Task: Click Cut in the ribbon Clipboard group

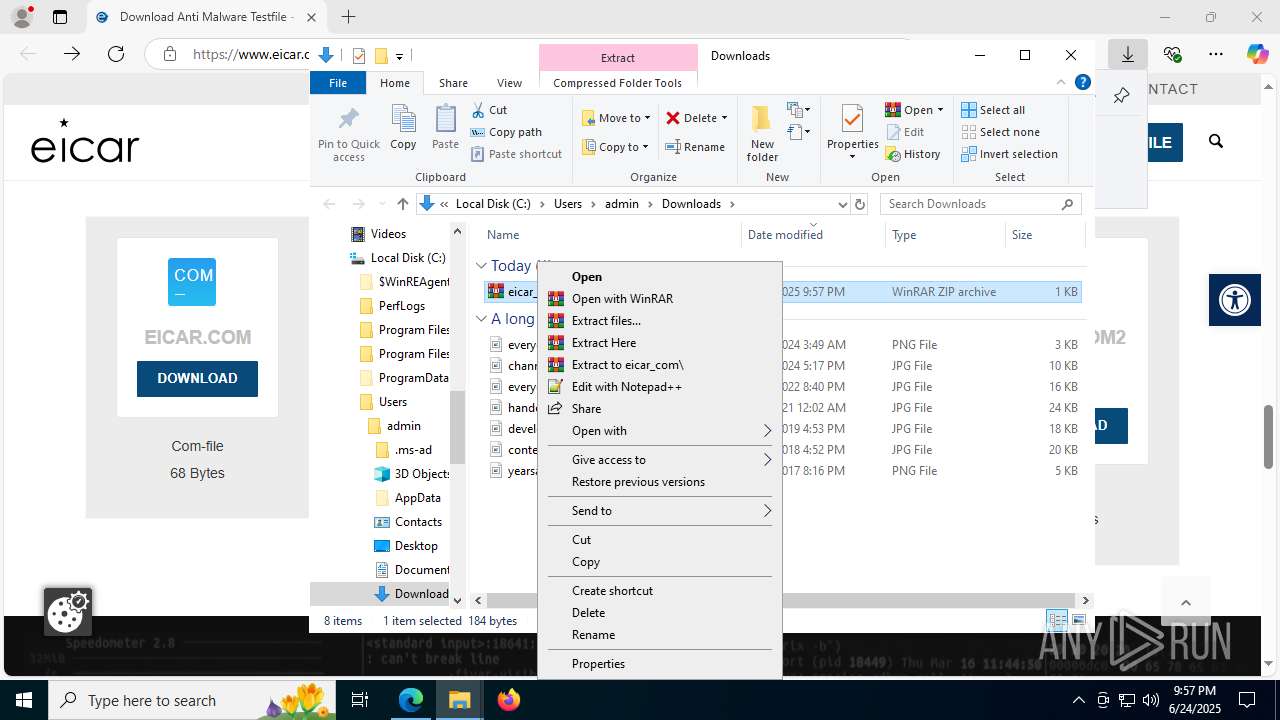Action: coord(489,110)
